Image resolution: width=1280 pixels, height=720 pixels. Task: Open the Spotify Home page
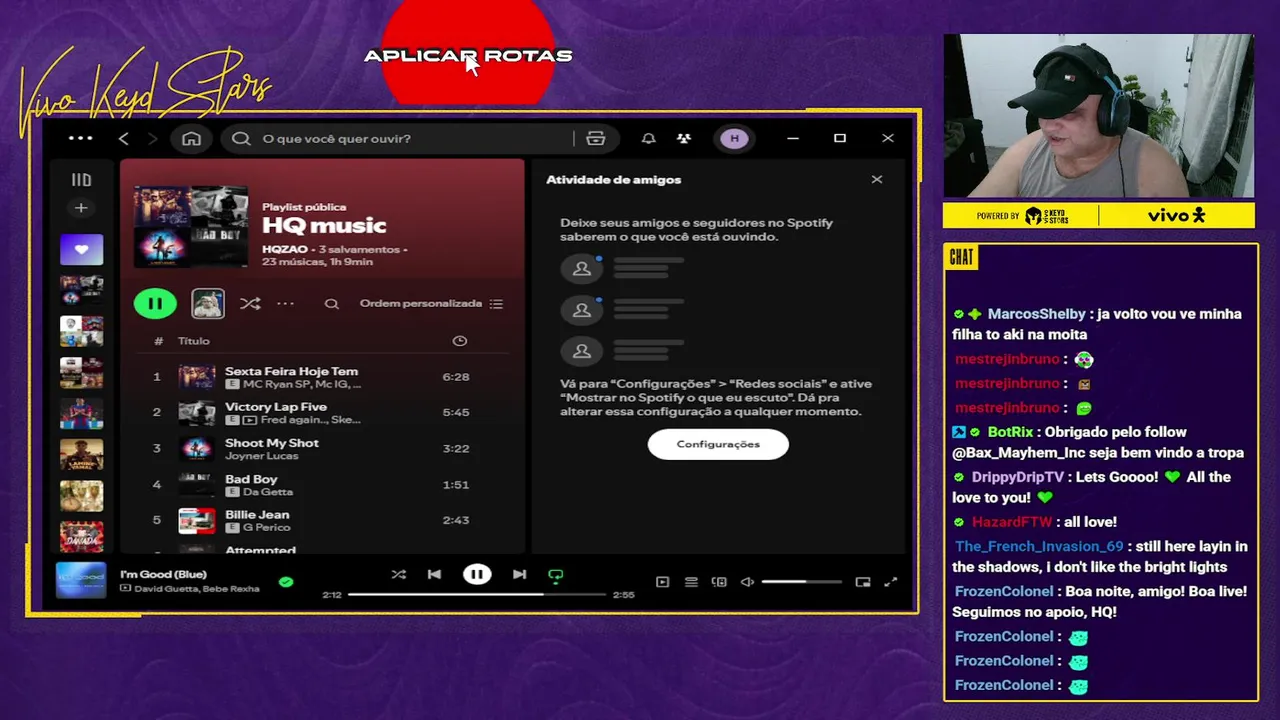tap(191, 138)
